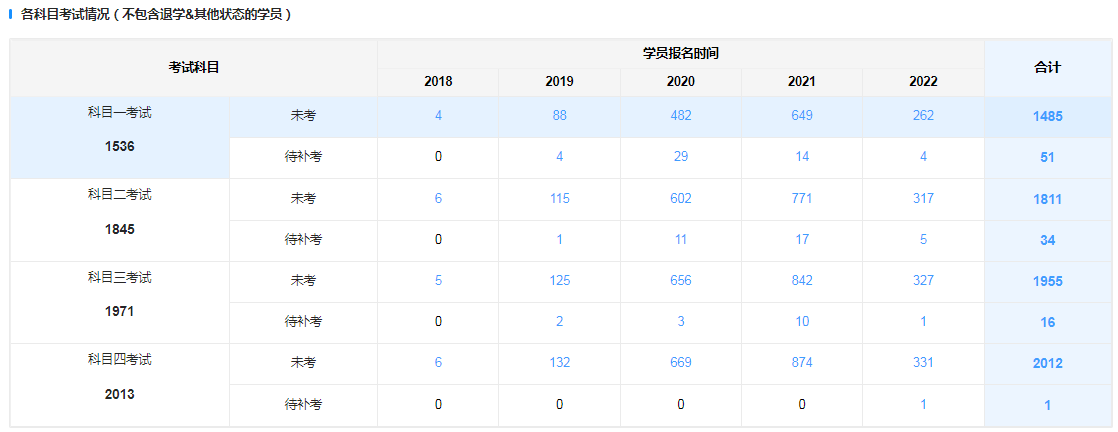Open 科目一 未考 2022 value 262
1118x432 pixels.
[x=923, y=115]
